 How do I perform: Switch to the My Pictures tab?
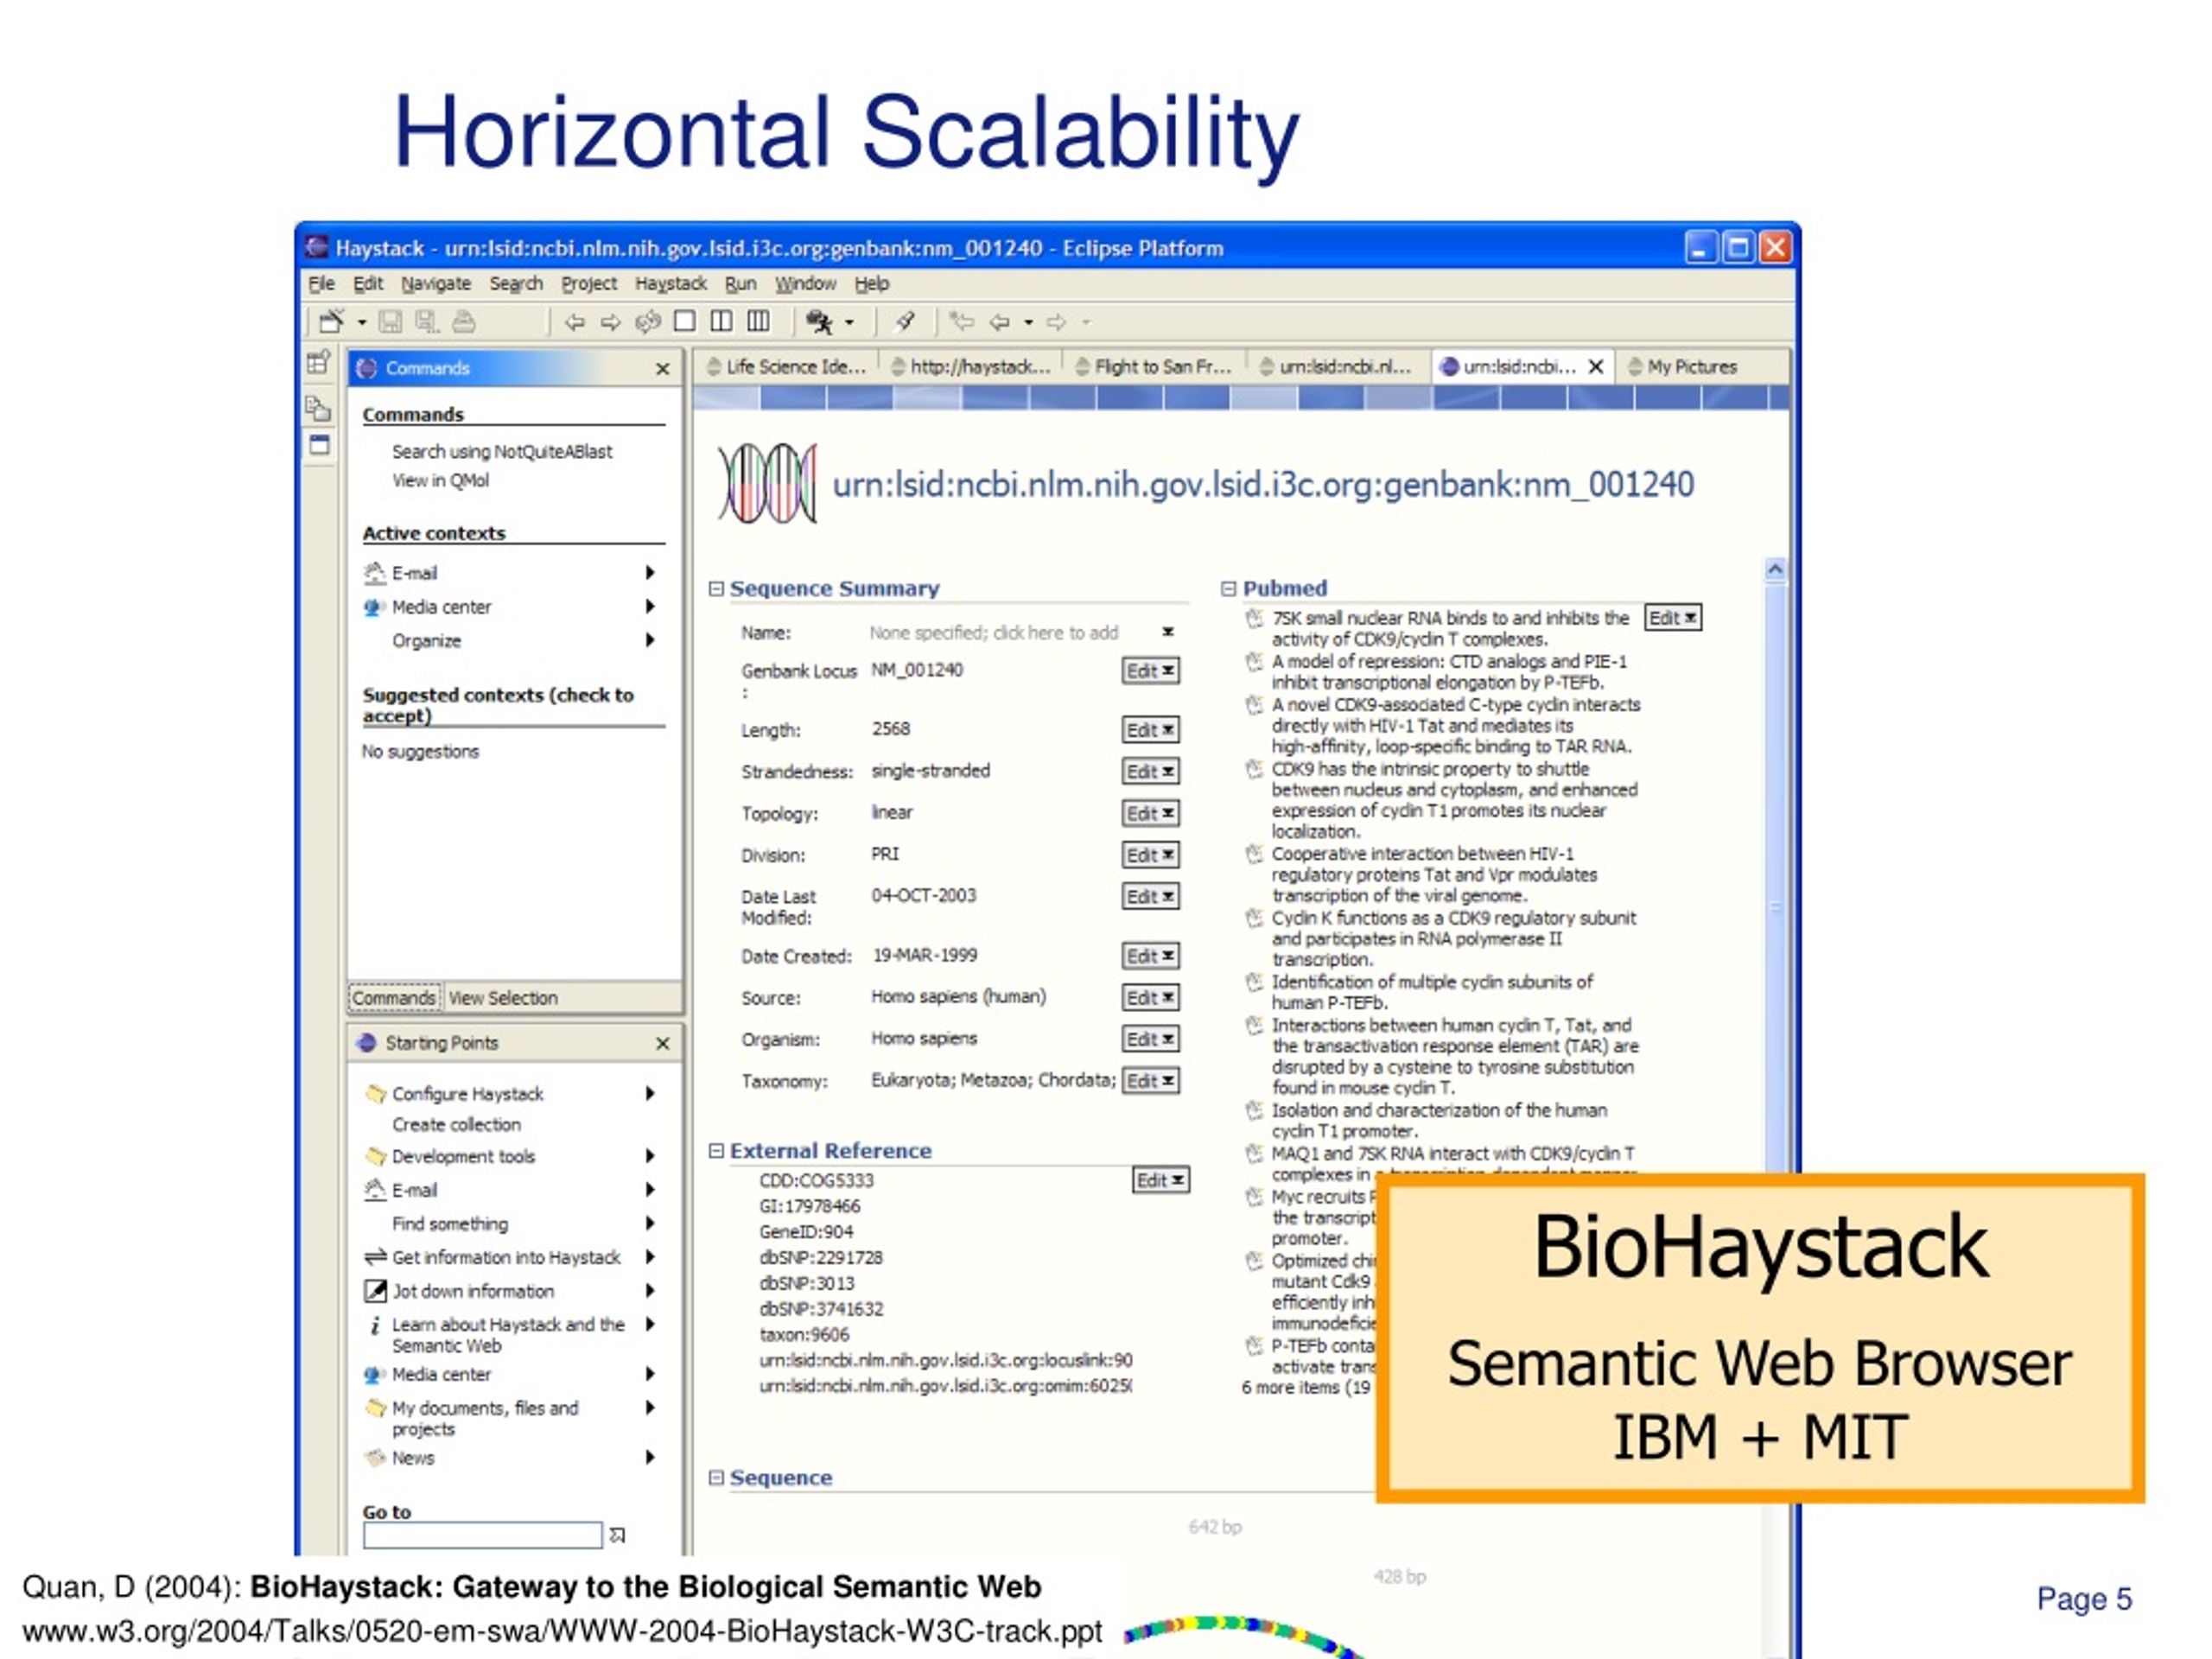click(x=1682, y=367)
